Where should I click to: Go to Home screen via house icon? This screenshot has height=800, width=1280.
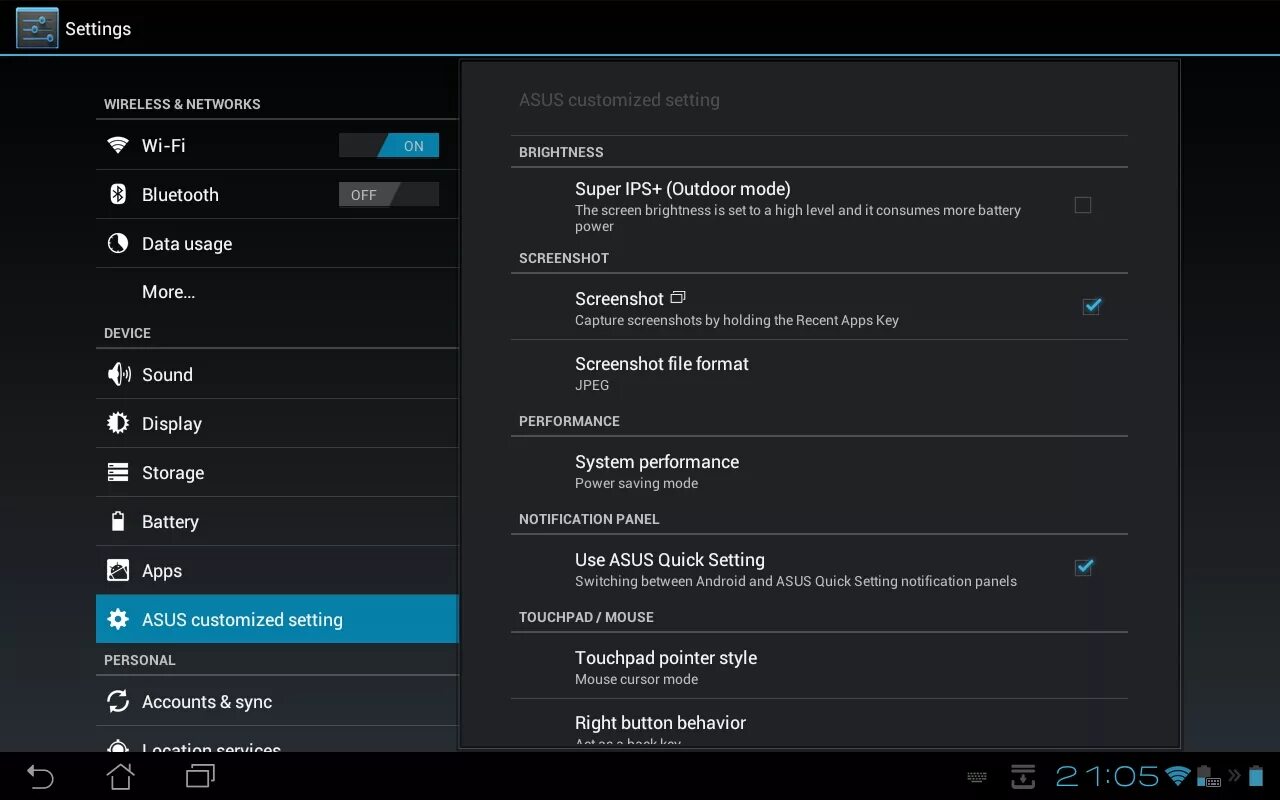point(120,776)
